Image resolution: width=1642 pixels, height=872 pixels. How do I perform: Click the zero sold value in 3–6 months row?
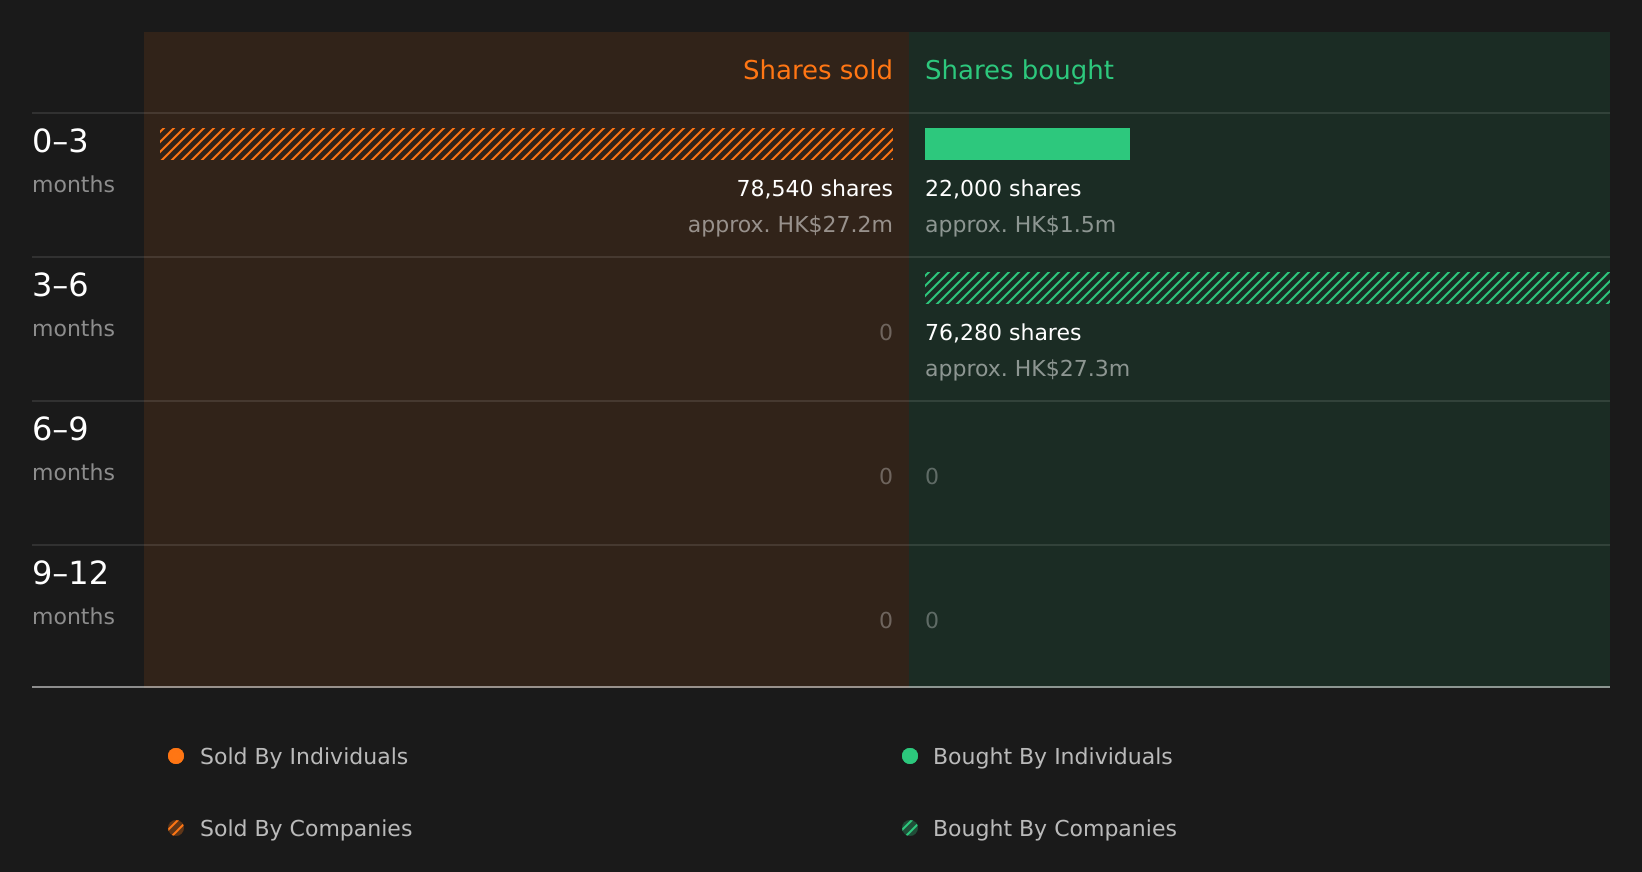click(x=886, y=333)
